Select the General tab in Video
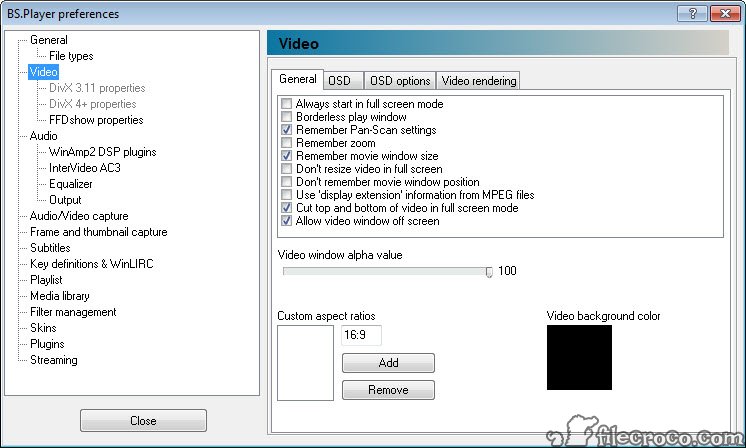This screenshot has width=746, height=448. click(x=298, y=79)
